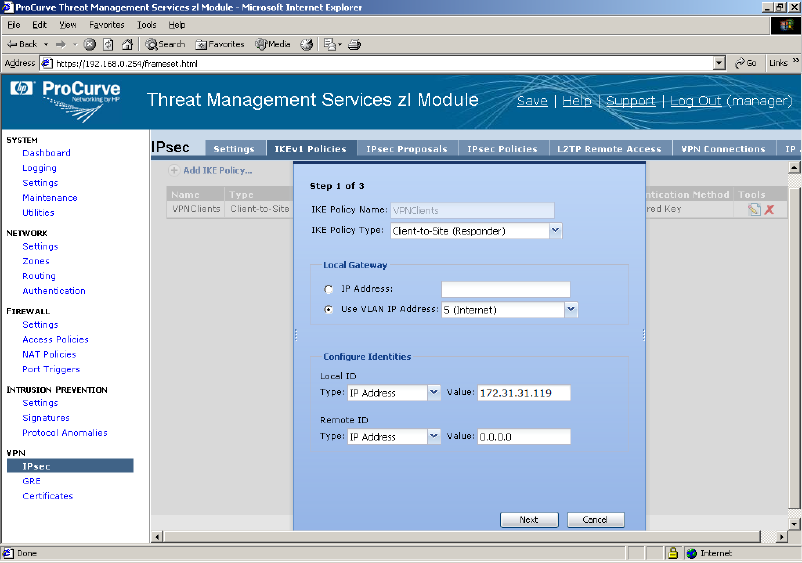This screenshot has height=563, width=802.
Task: Open the Favorites menu
Action: [106, 25]
